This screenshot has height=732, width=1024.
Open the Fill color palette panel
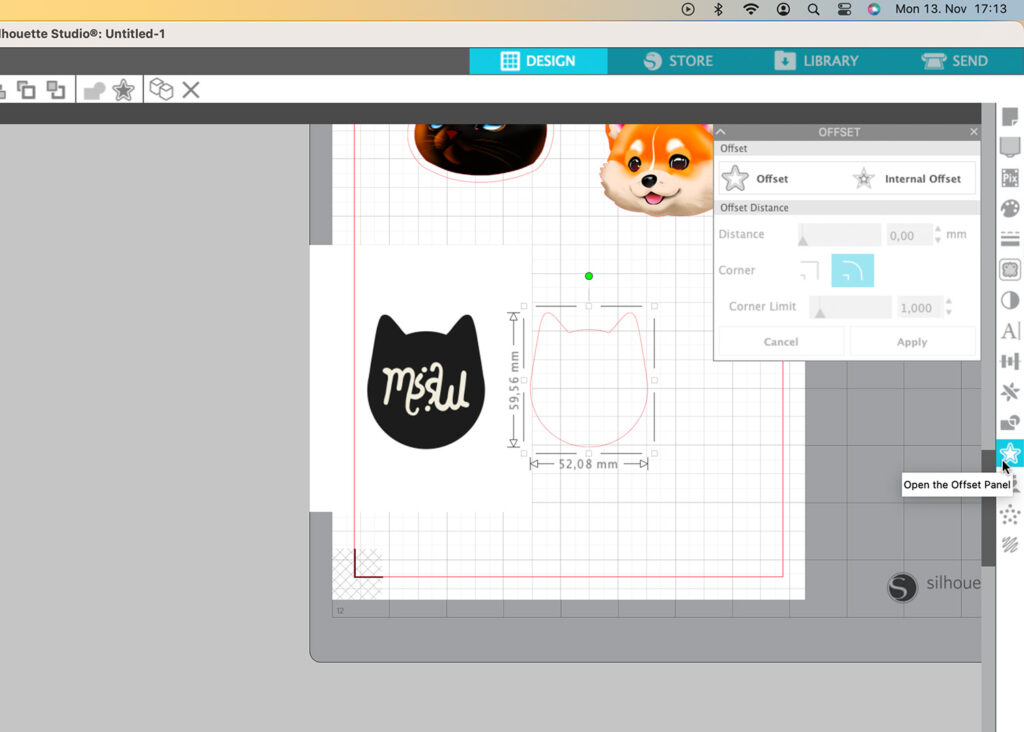1010,209
